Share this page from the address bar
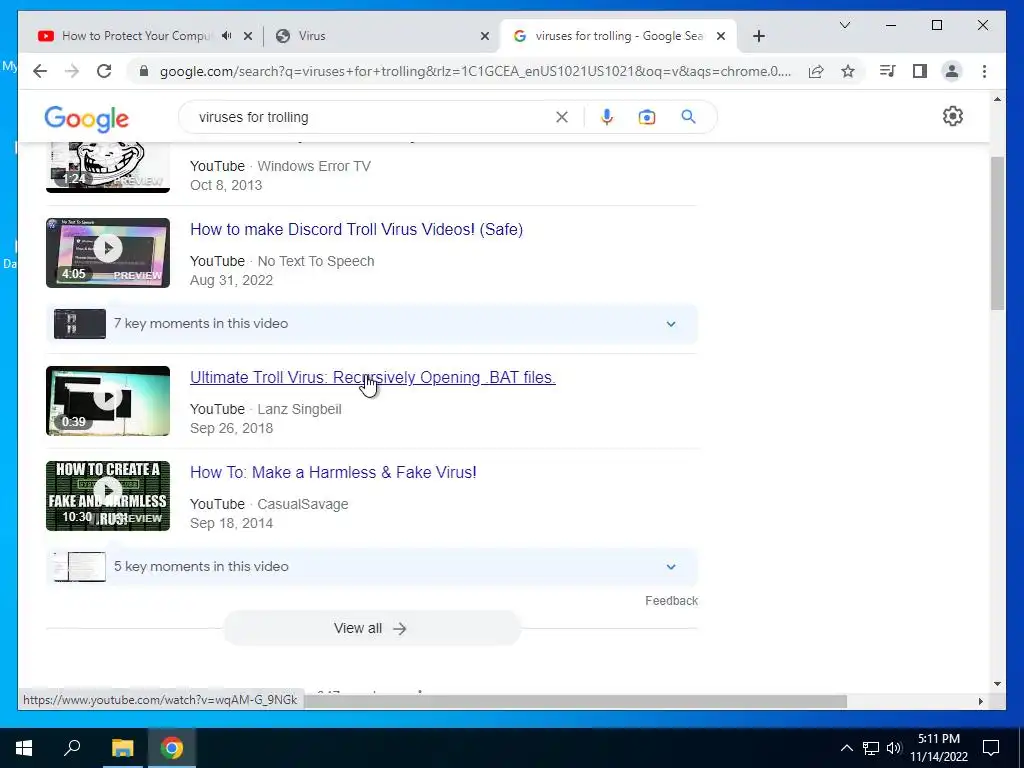 (816, 71)
